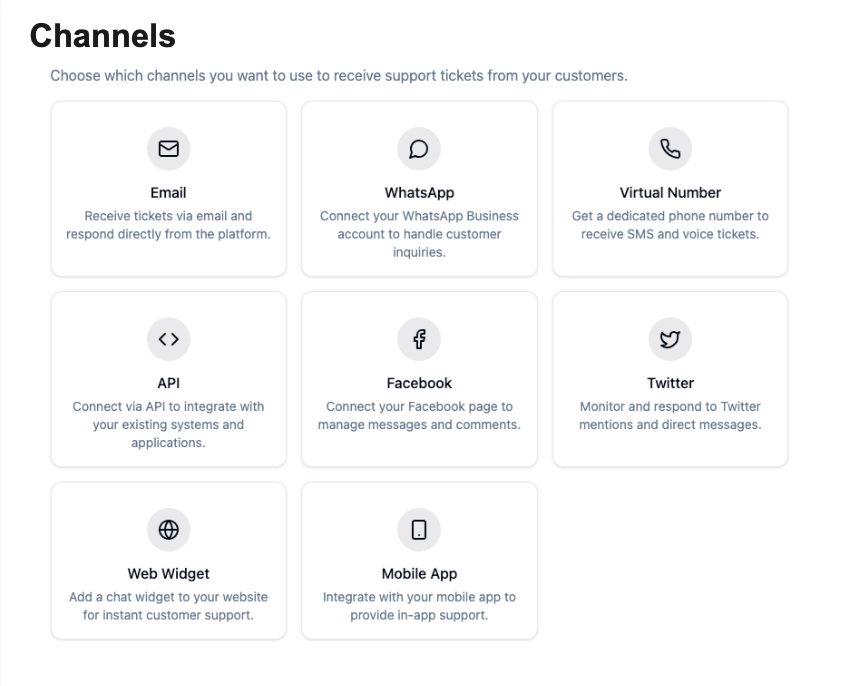
Task: Click the Web Widget globe icon
Action: point(168,529)
